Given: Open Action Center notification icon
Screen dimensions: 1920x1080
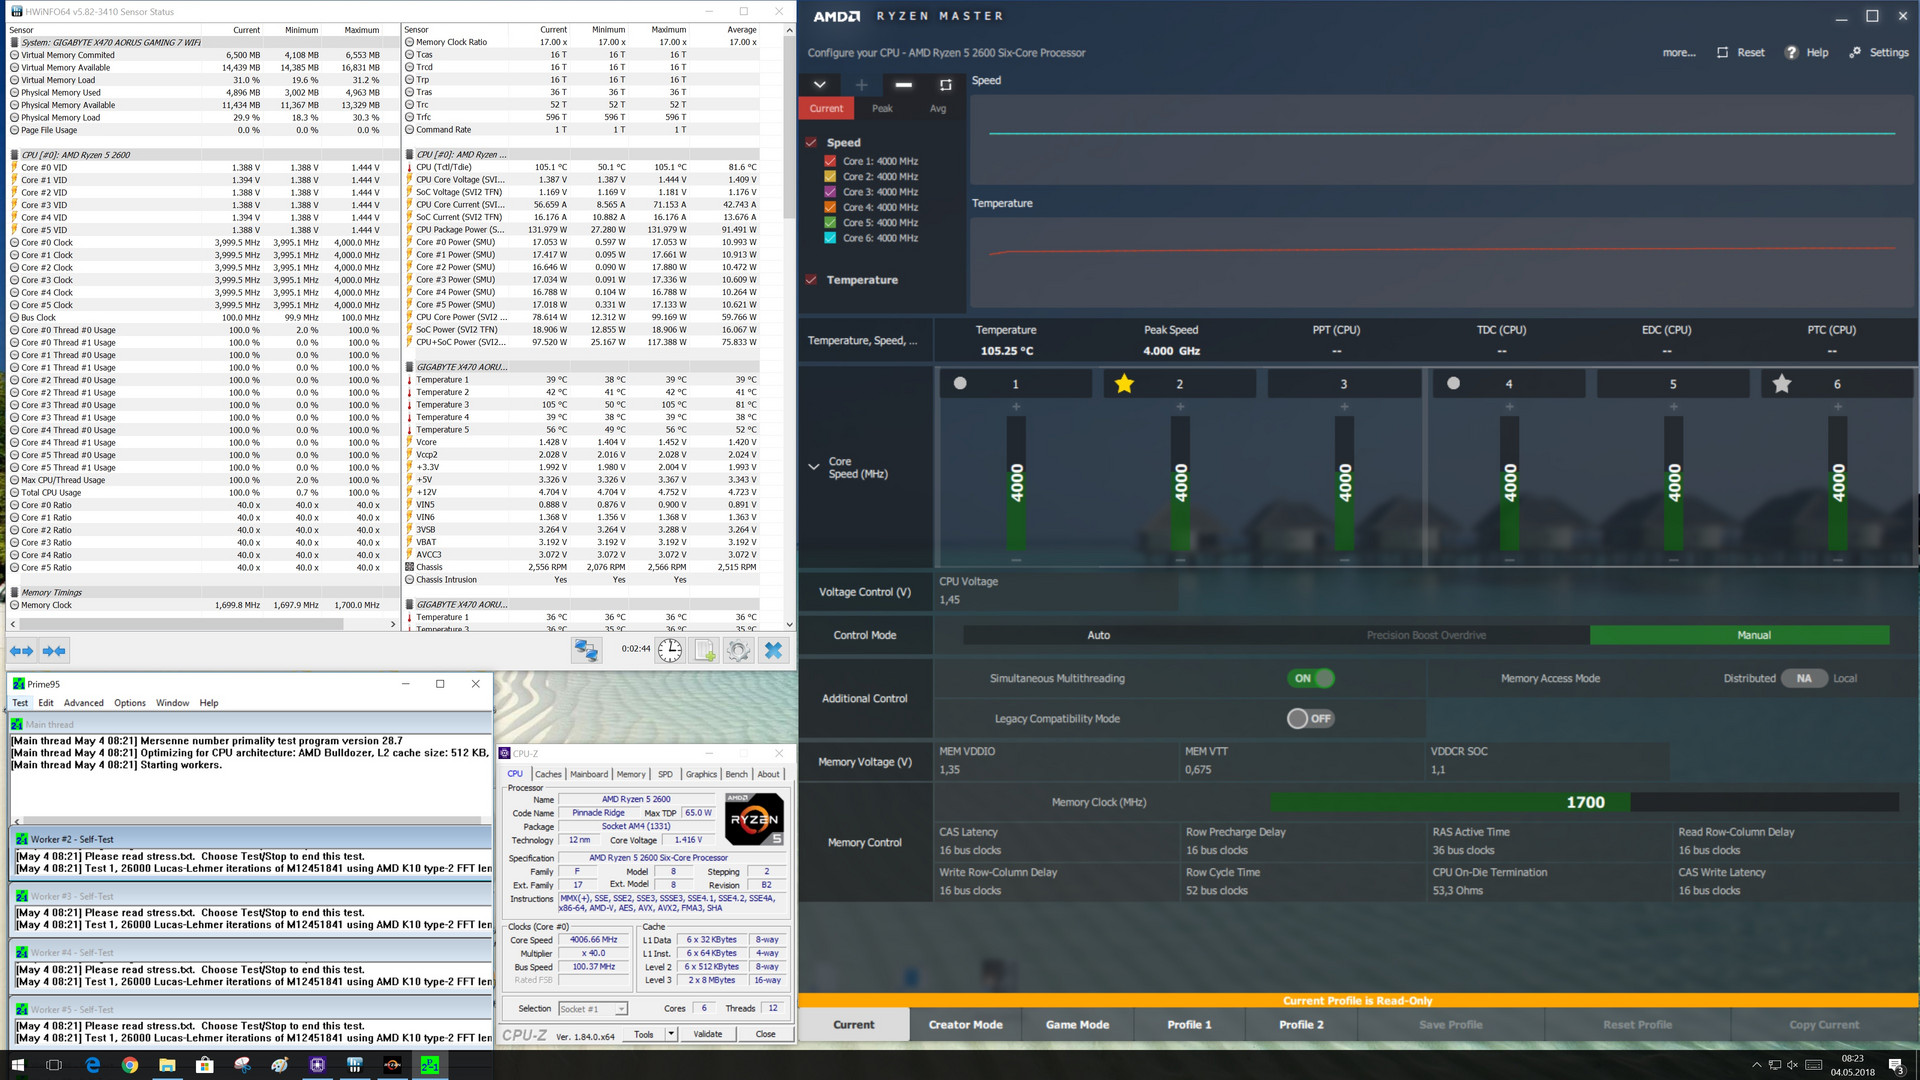Looking at the screenshot, I should (x=1895, y=1065).
